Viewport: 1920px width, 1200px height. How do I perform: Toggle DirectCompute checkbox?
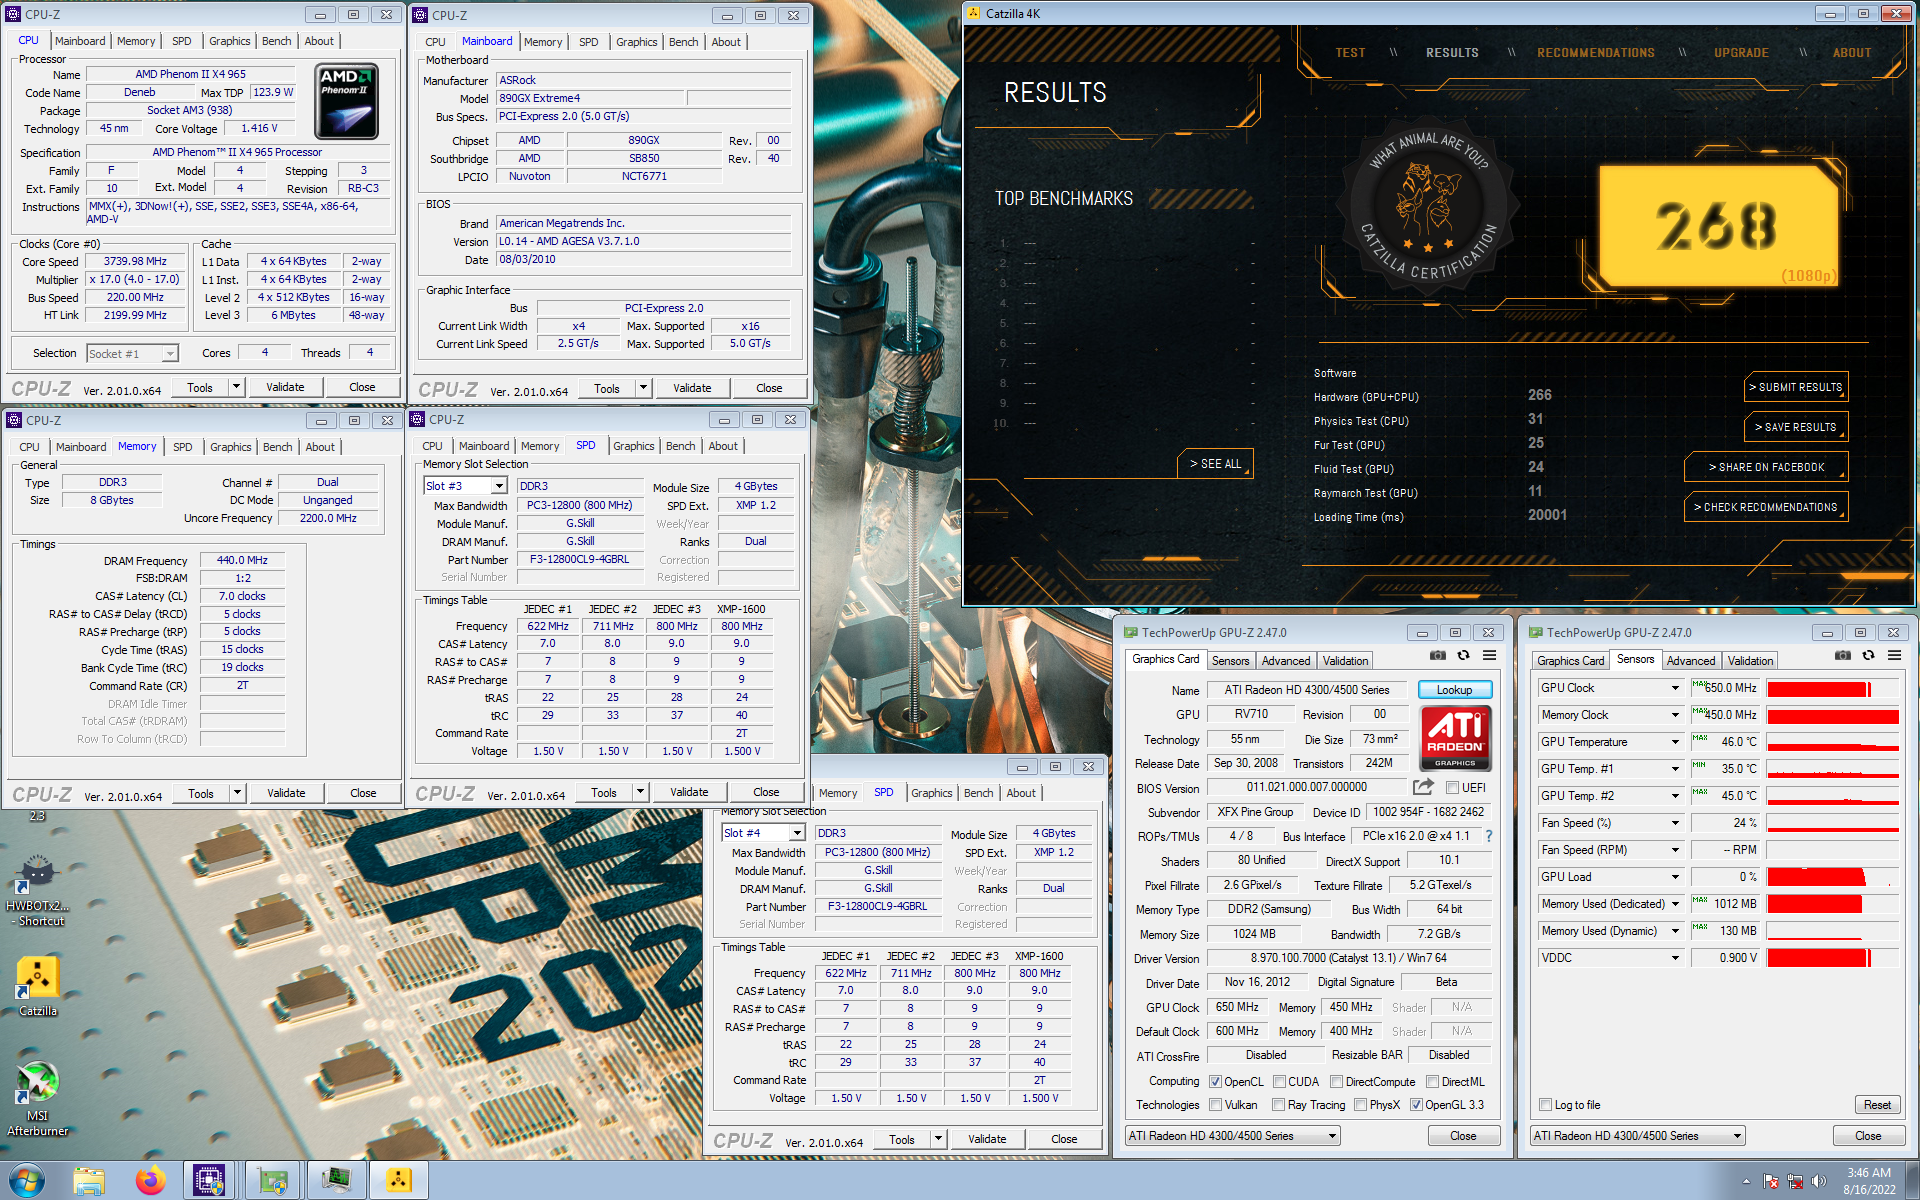1336,1082
